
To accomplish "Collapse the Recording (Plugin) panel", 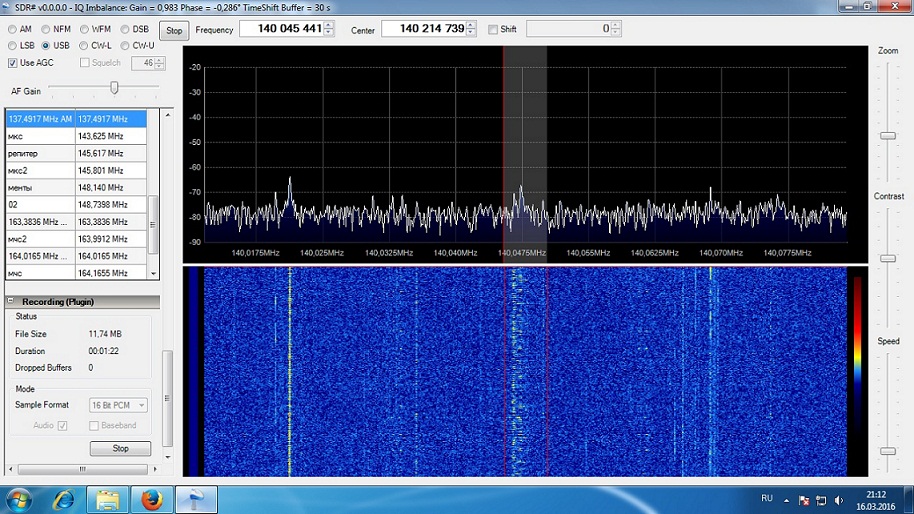I will point(11,301).
